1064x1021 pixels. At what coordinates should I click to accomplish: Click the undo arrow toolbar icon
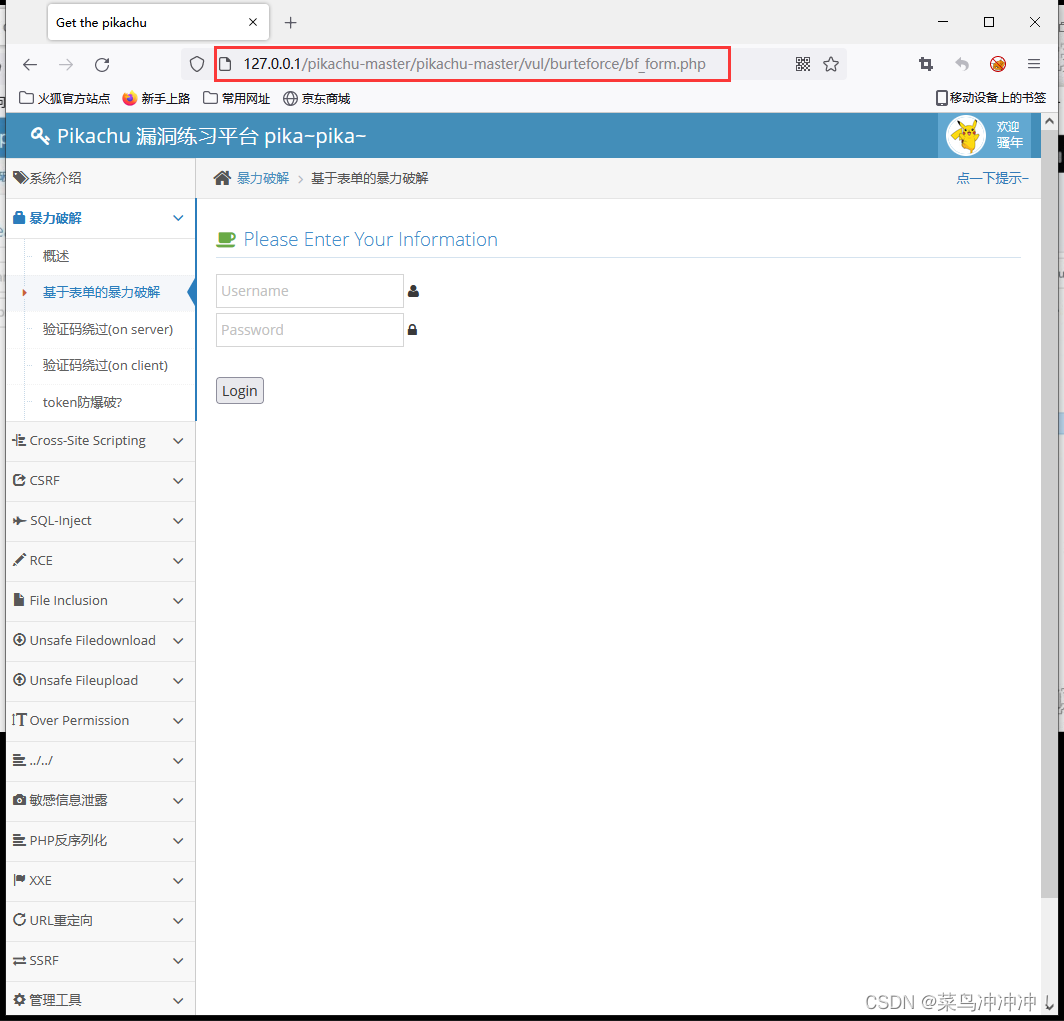click(962, 64)
